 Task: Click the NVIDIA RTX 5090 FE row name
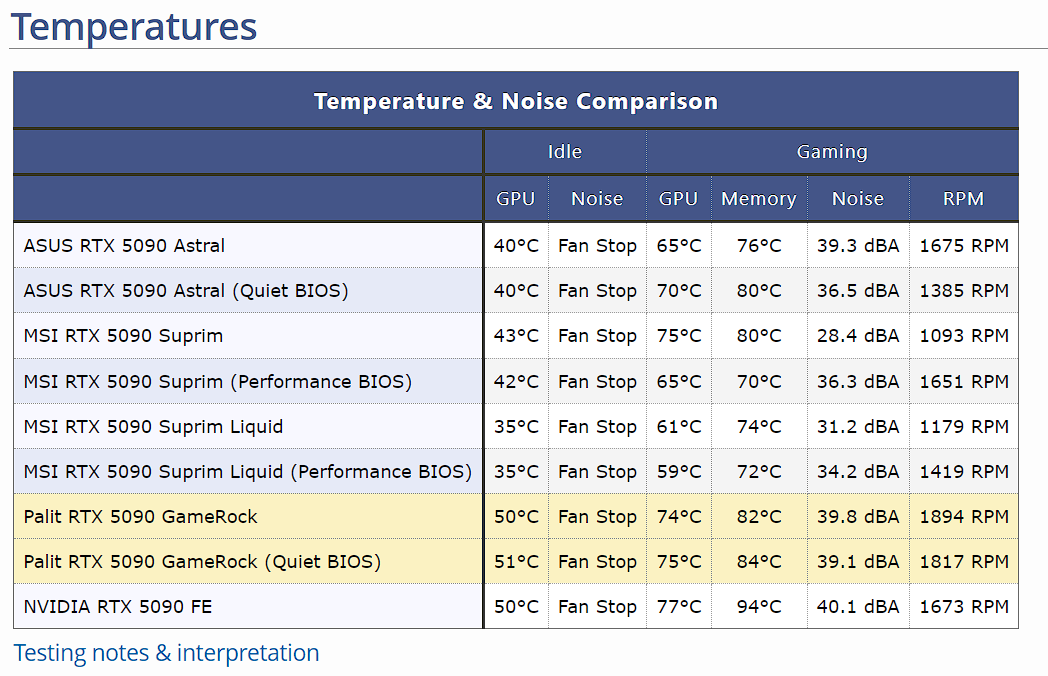click(x=118, y=607)
